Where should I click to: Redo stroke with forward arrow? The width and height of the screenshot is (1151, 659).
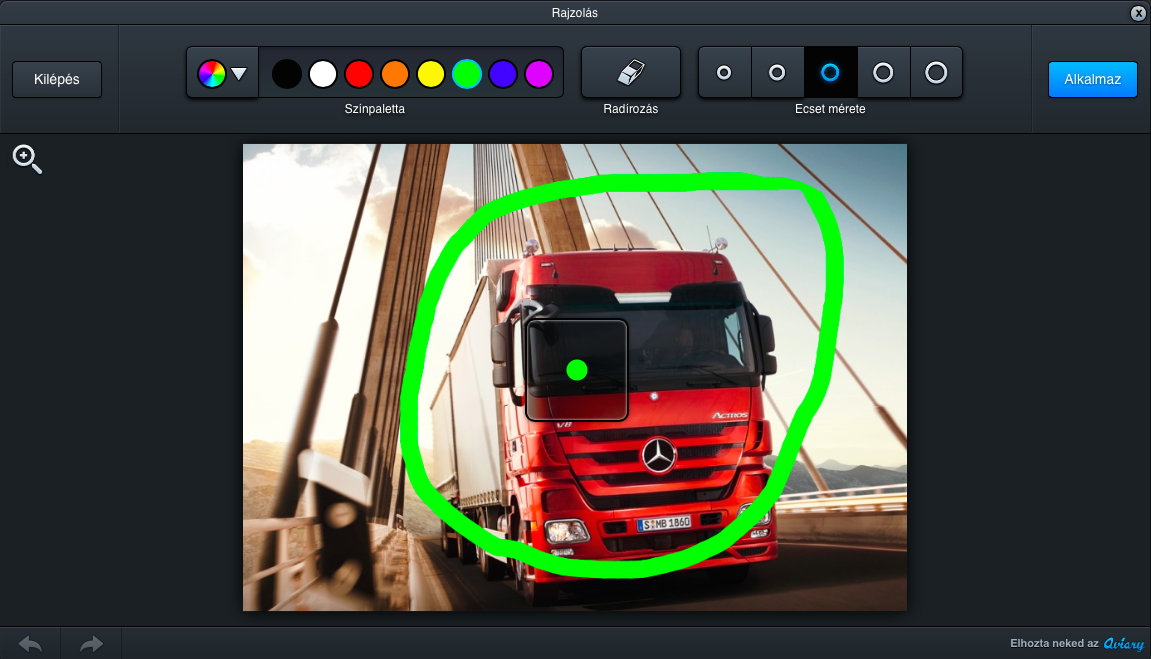(x=91, y=644)
